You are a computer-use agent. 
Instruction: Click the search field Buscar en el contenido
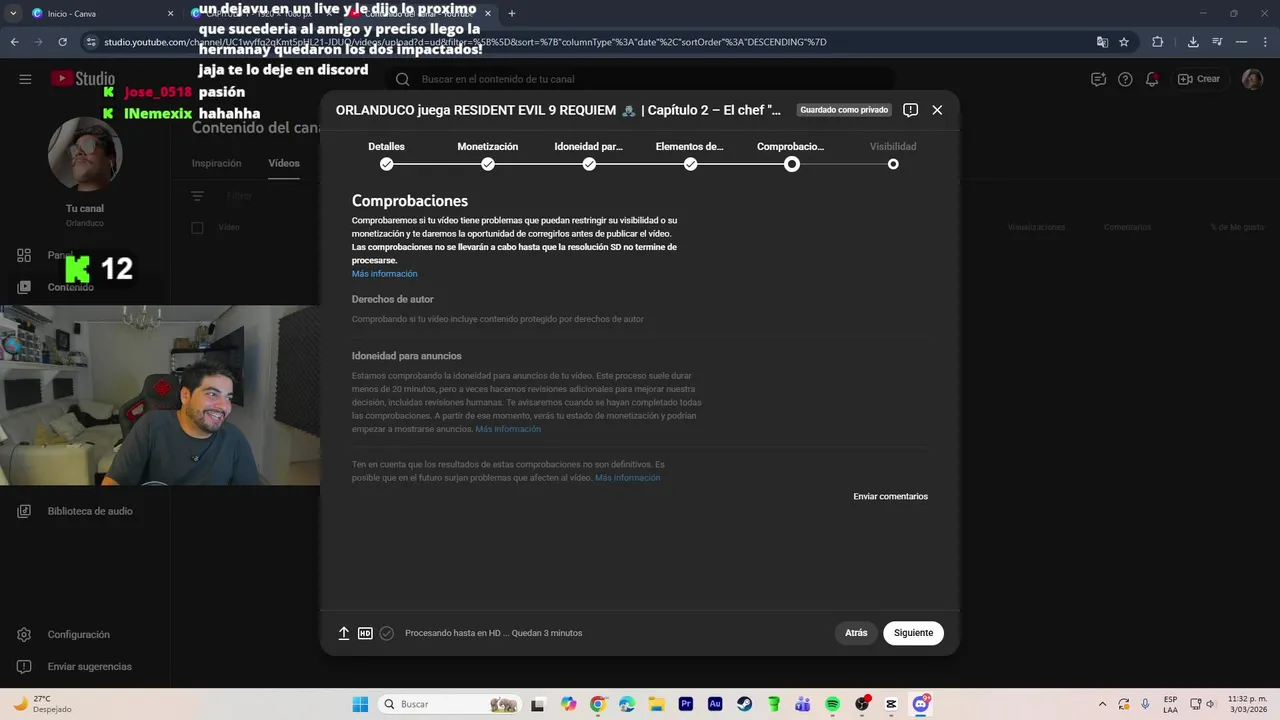pos(640,79)
